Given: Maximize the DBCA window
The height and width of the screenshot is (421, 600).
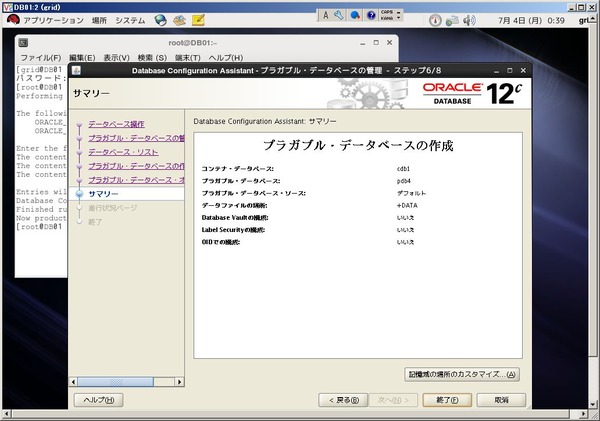Looking at the screenshot, I should click(510, 71).
